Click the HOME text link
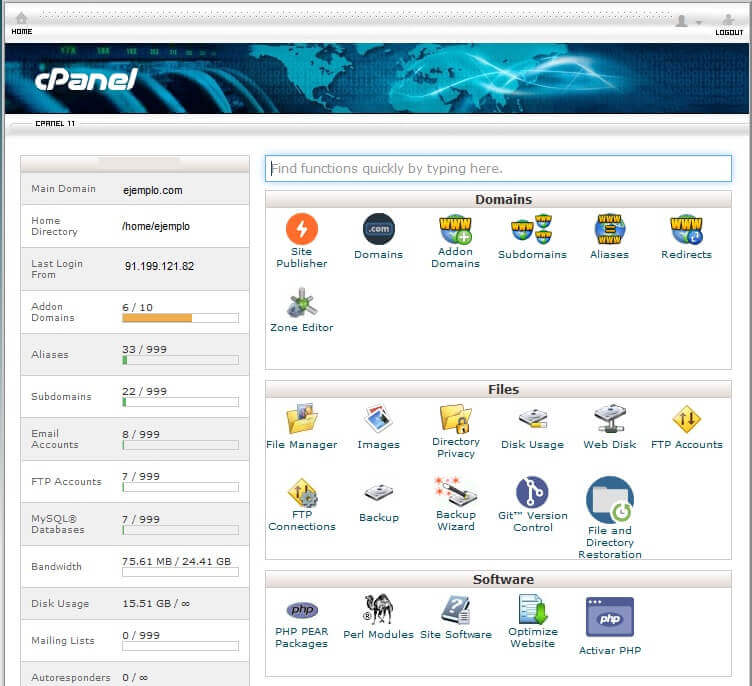The image size is (752, 686). pos(22,32)
